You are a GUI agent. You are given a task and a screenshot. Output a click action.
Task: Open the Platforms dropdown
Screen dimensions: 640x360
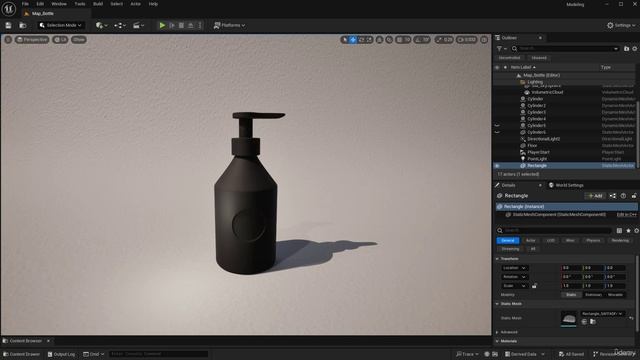[229, 25]
